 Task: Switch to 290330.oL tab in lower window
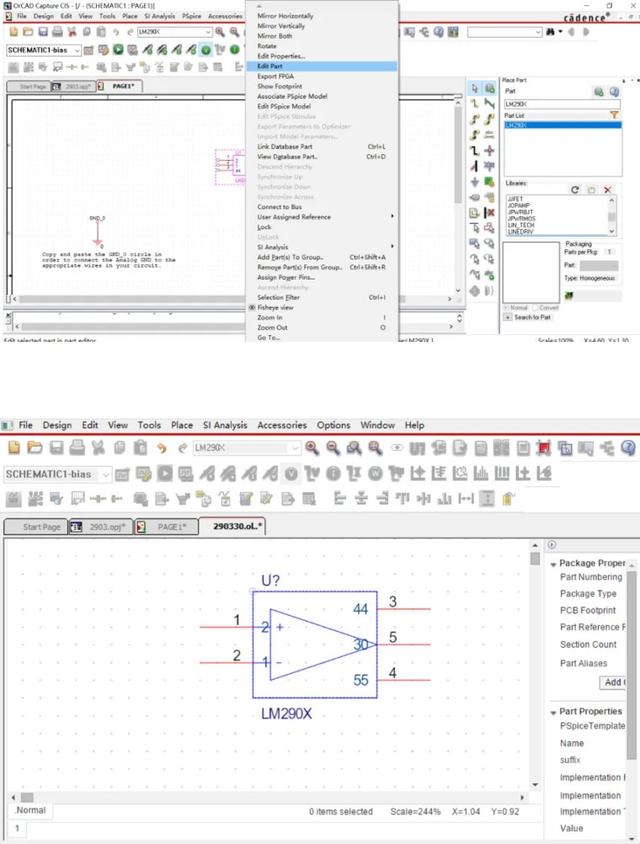232,526
